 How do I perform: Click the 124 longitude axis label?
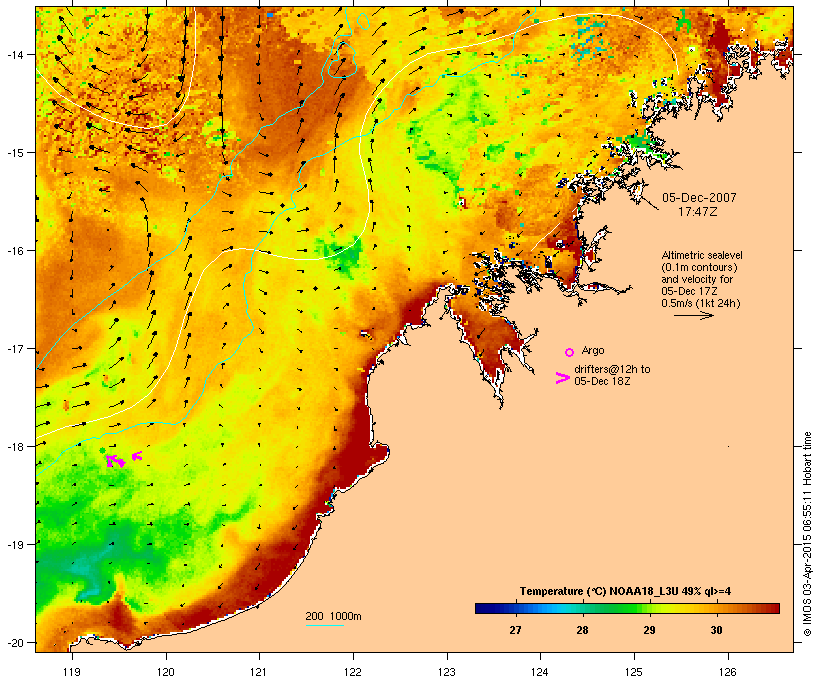click(x=540, y=672)
